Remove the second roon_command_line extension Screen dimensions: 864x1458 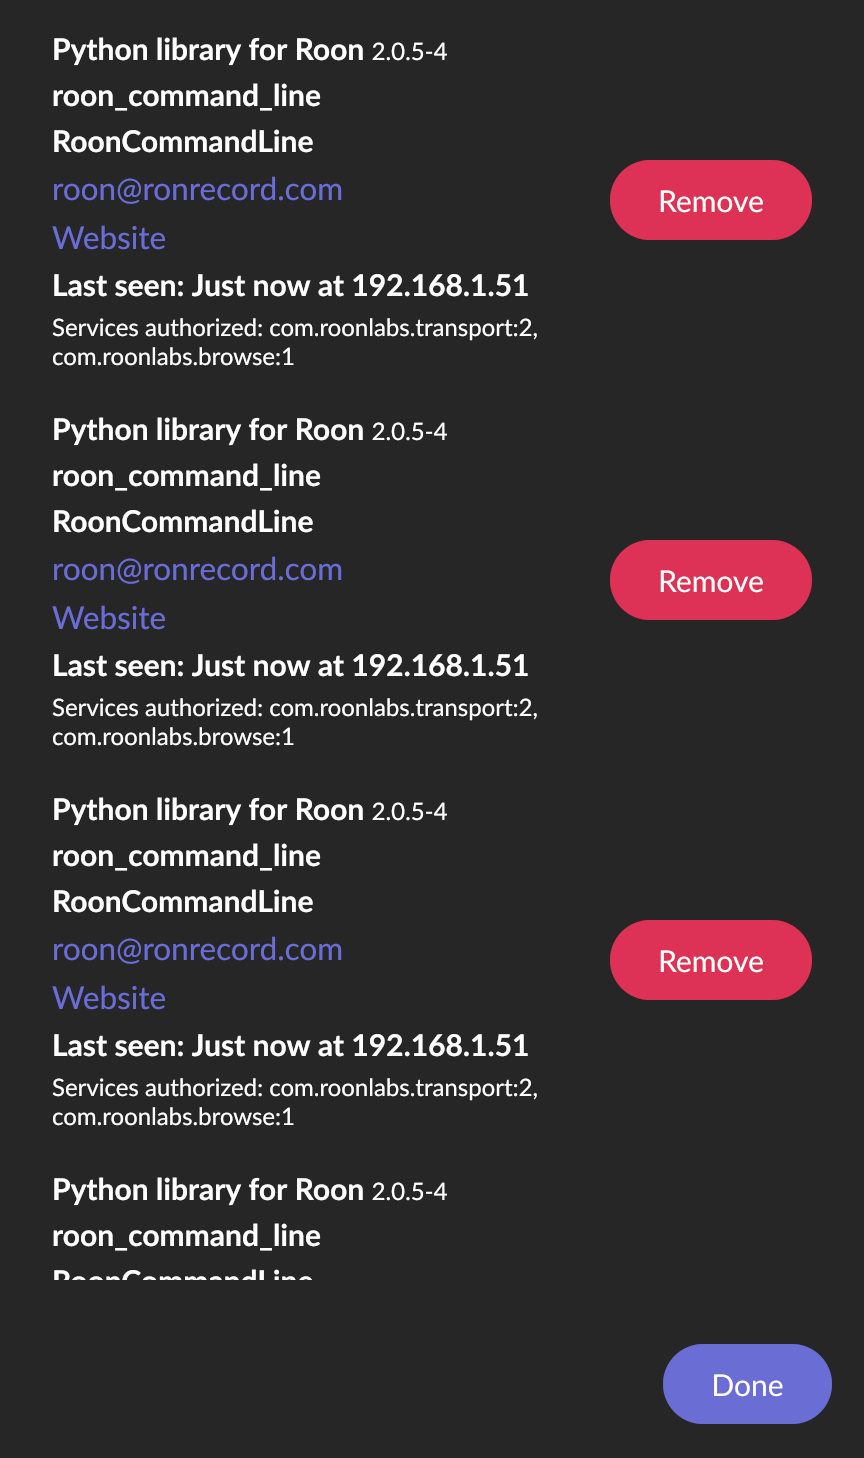coord(710,581)
